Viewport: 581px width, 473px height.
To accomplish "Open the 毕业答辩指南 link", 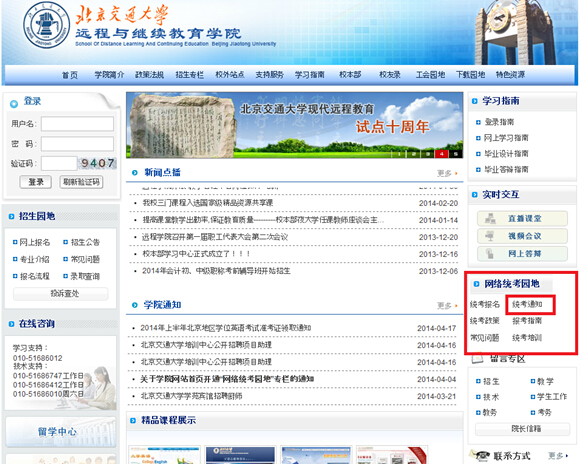I will point(506,170).
